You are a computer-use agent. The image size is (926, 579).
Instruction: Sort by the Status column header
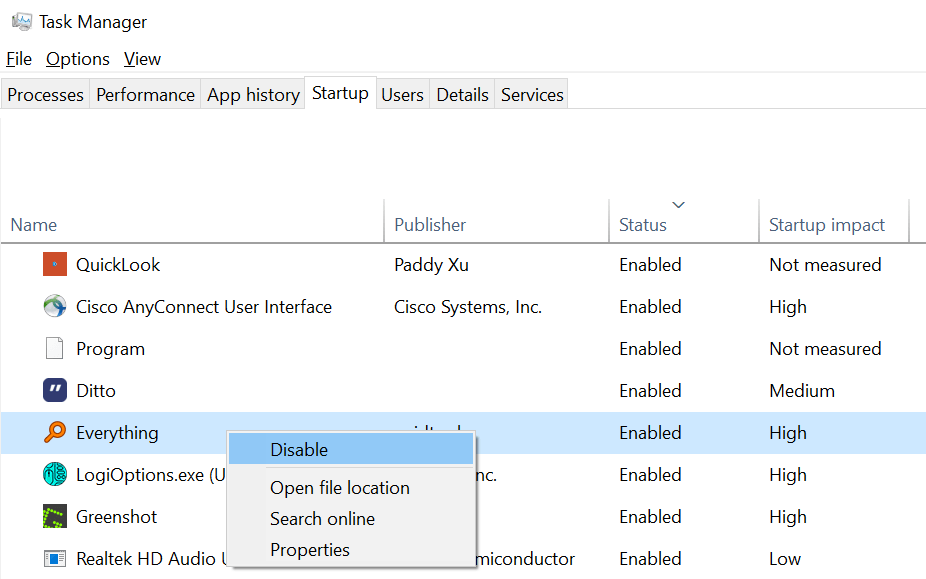click(x=643, y=225)
